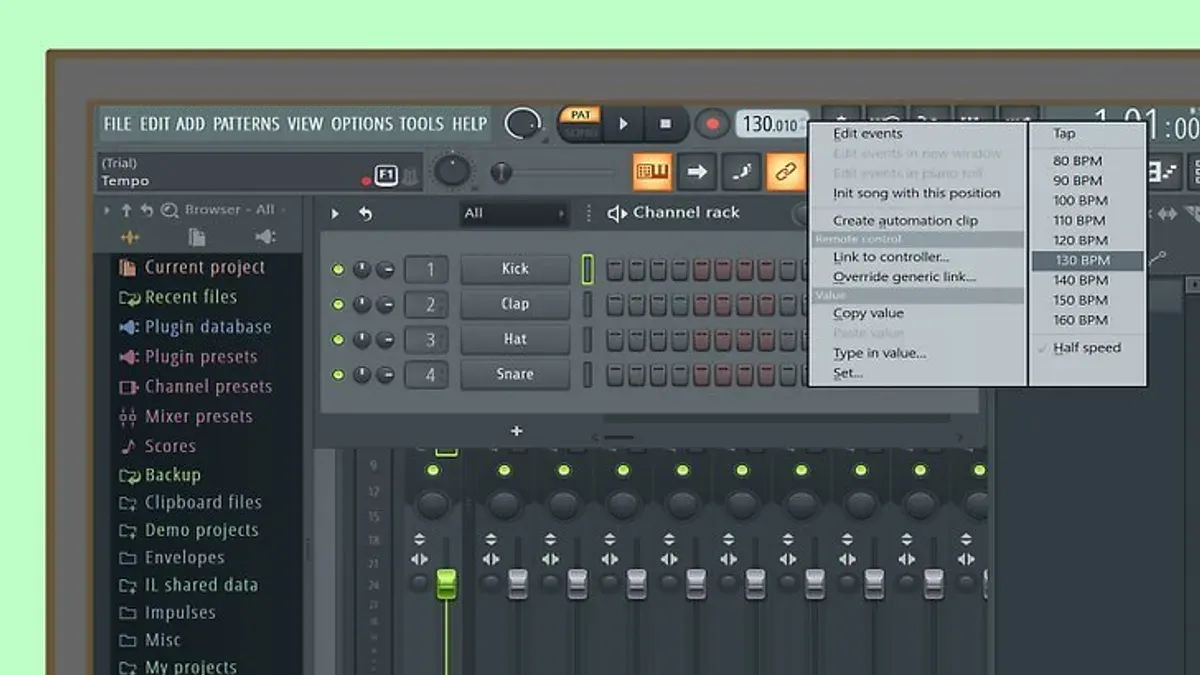The image size is (1200, 675).
Task: Click the Clap channel button
Action: [x=515, y=304]
